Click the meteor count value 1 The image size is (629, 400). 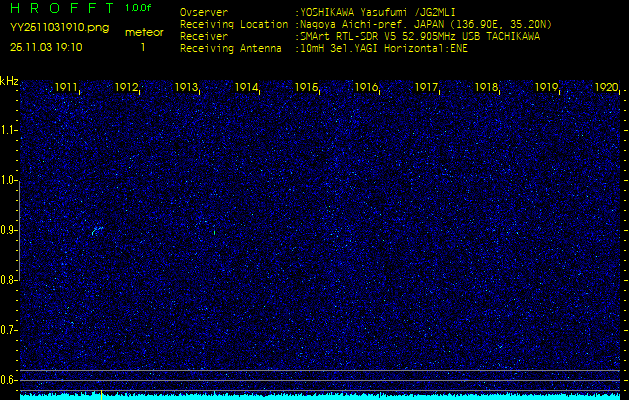143,47
